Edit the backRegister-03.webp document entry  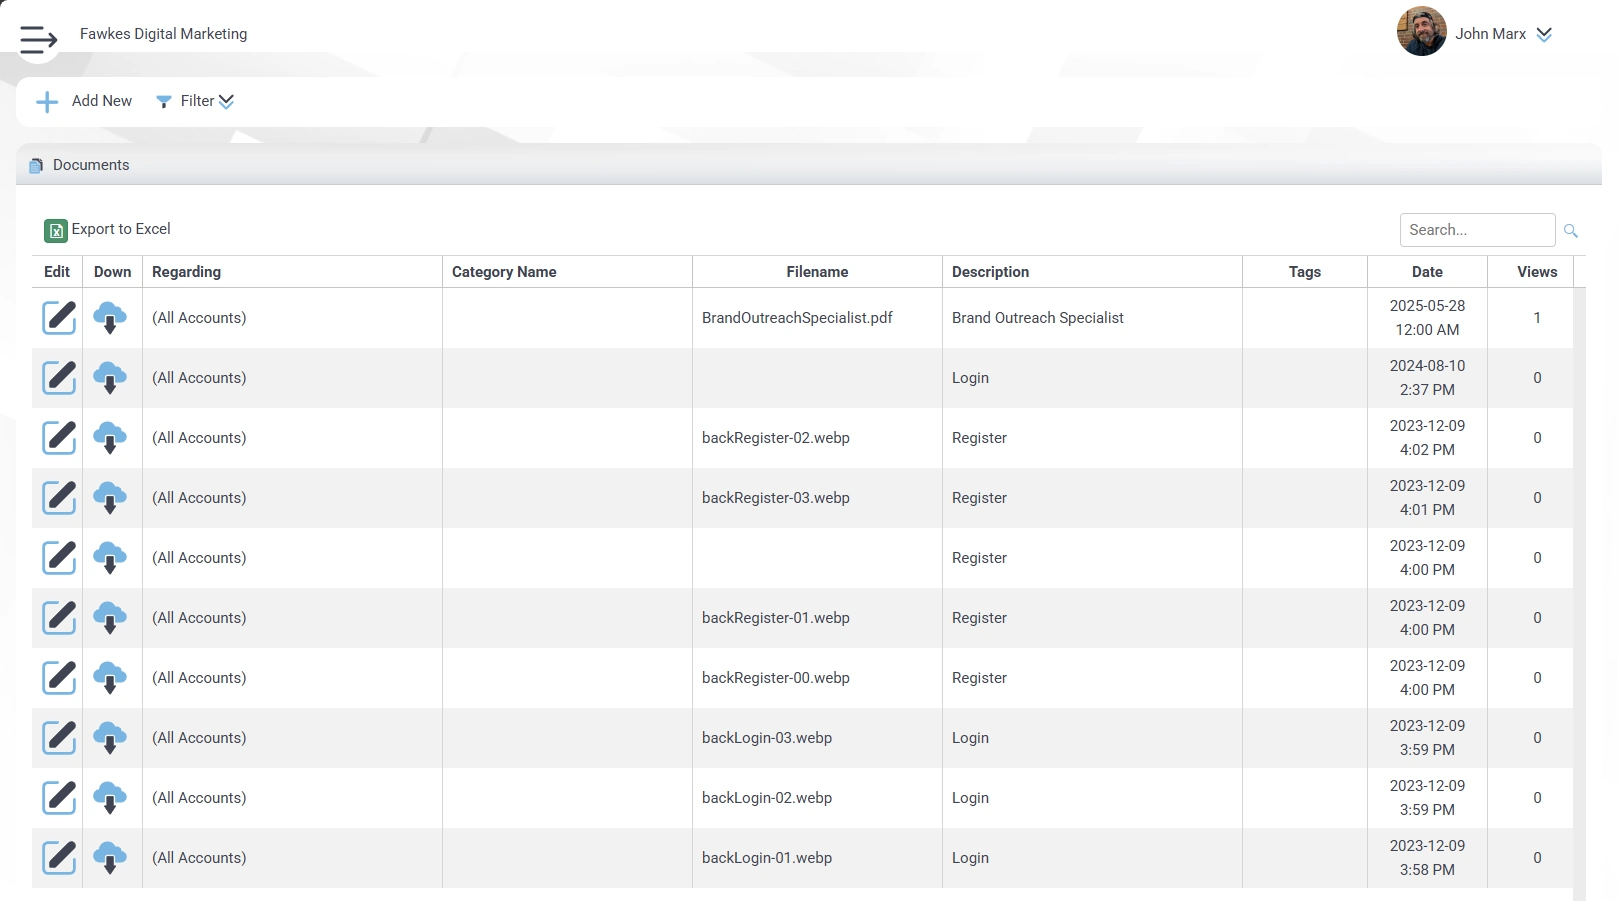59,498
